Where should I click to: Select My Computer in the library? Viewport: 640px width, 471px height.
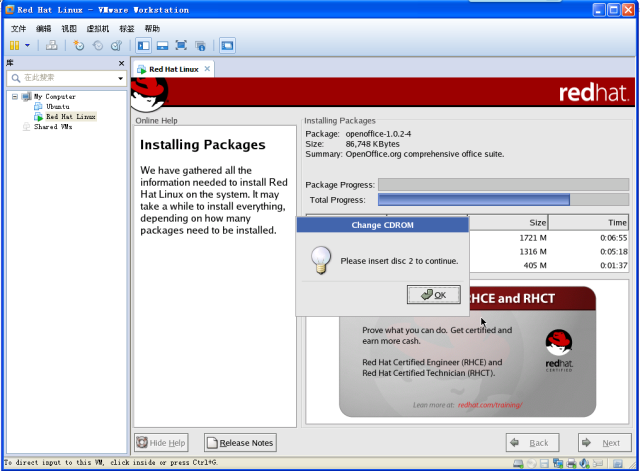pos(55,97)
